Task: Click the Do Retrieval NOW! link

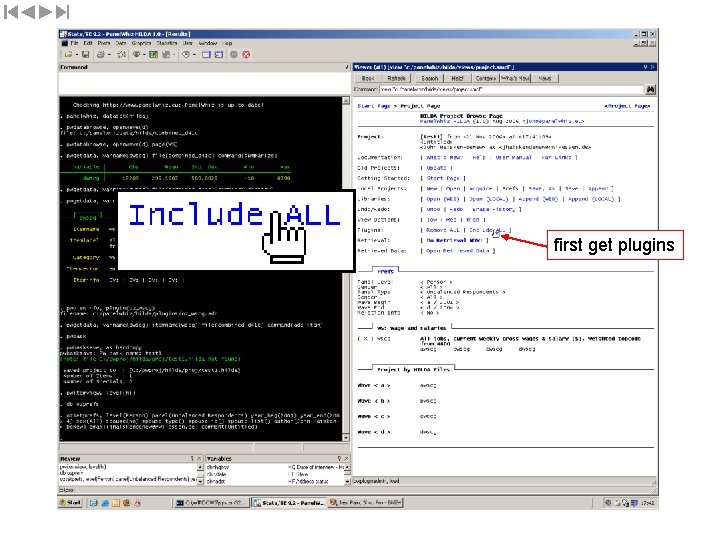Action: tap(454, 240)
